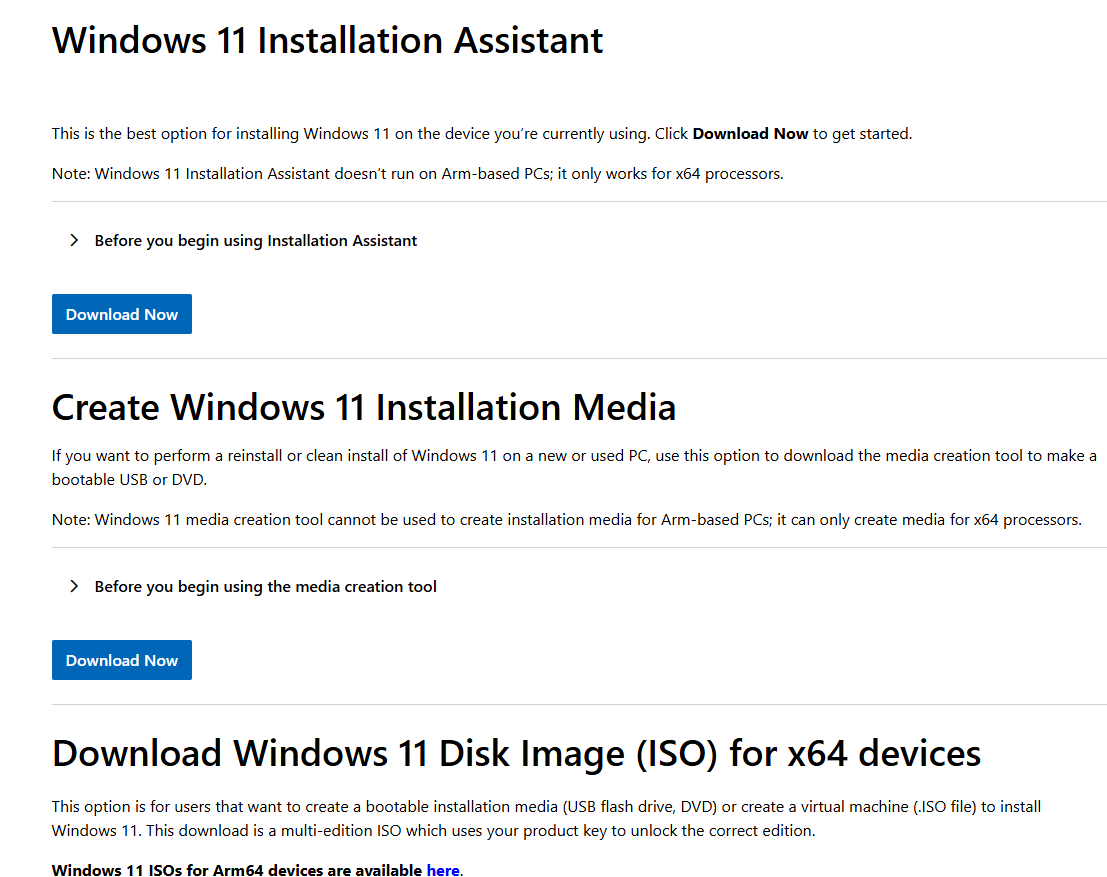Click the chevron beside Installation Assistant accordion
Image resolution: width=1107 pixels, height=877 pixels.
pos(73,240)
